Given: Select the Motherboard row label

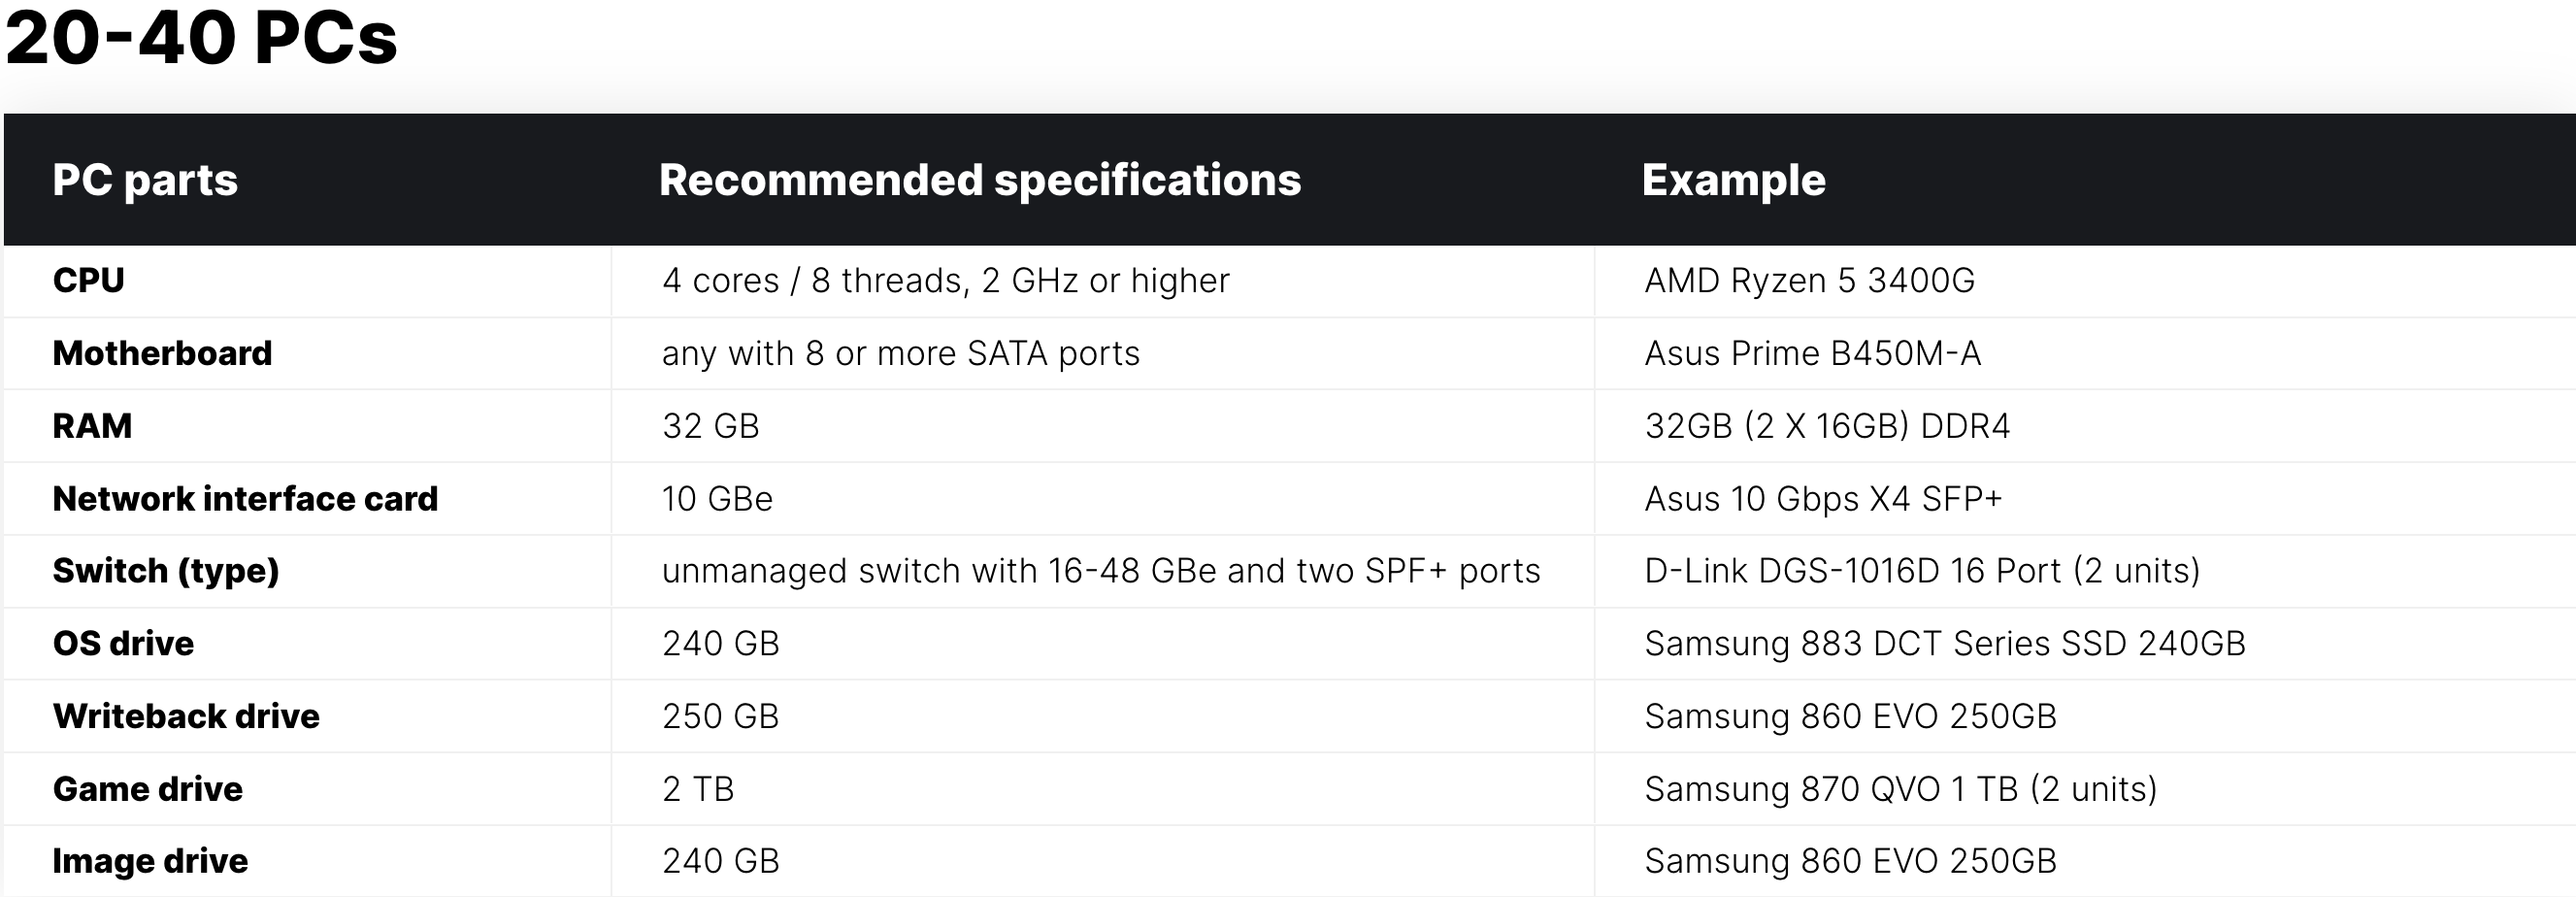Looking at the screenshot, I should click(162, 353).
